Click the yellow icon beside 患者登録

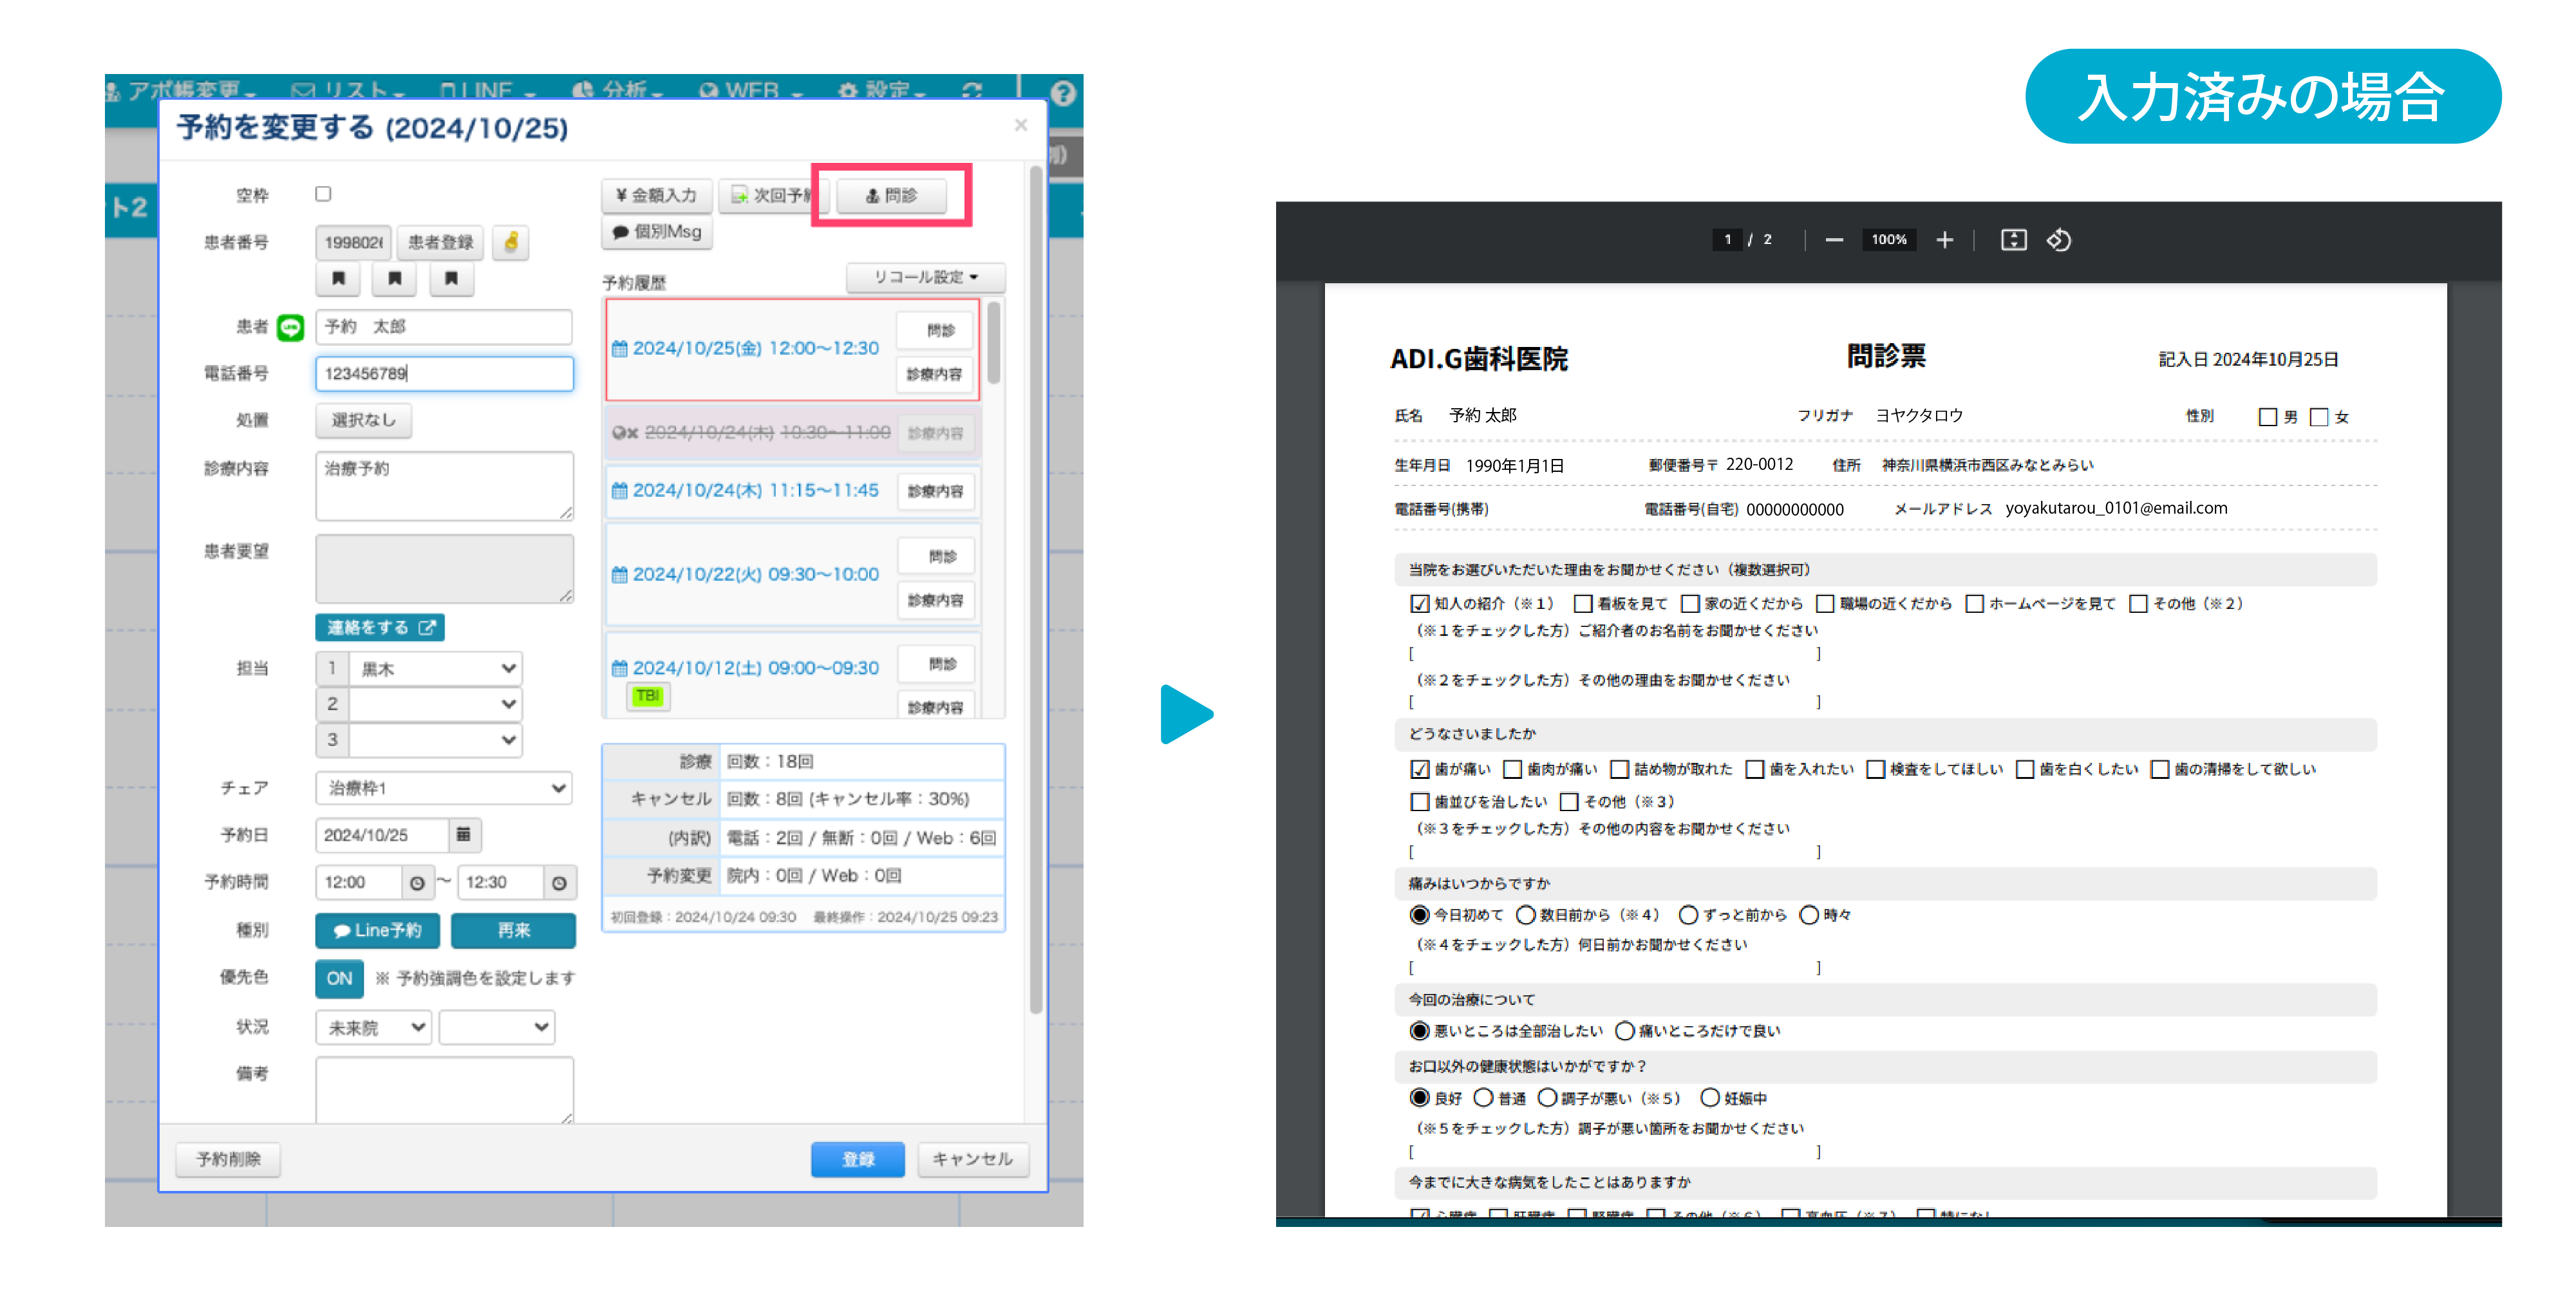511,242
